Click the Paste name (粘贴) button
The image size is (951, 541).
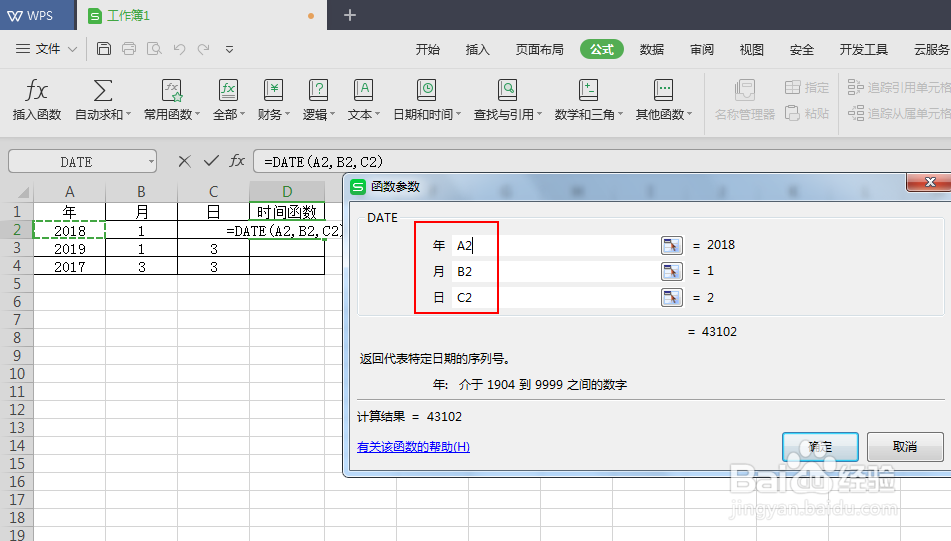pos(807,113)
